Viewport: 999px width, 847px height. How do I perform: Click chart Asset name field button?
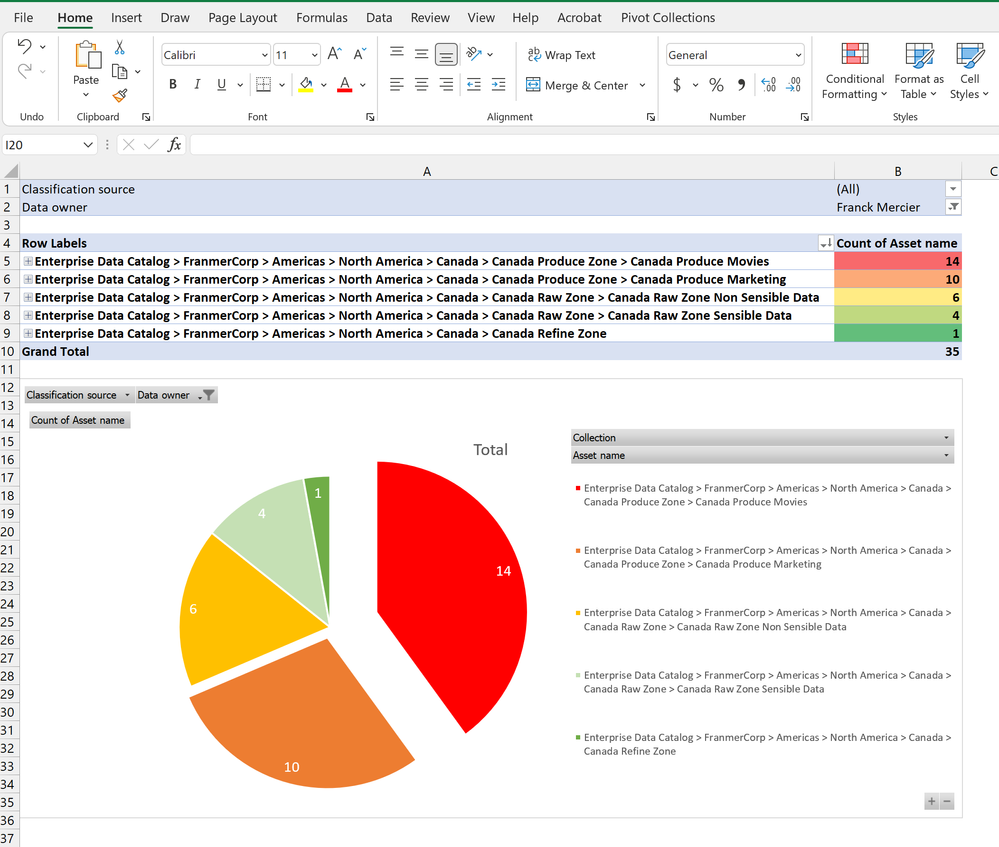[762, 456]
